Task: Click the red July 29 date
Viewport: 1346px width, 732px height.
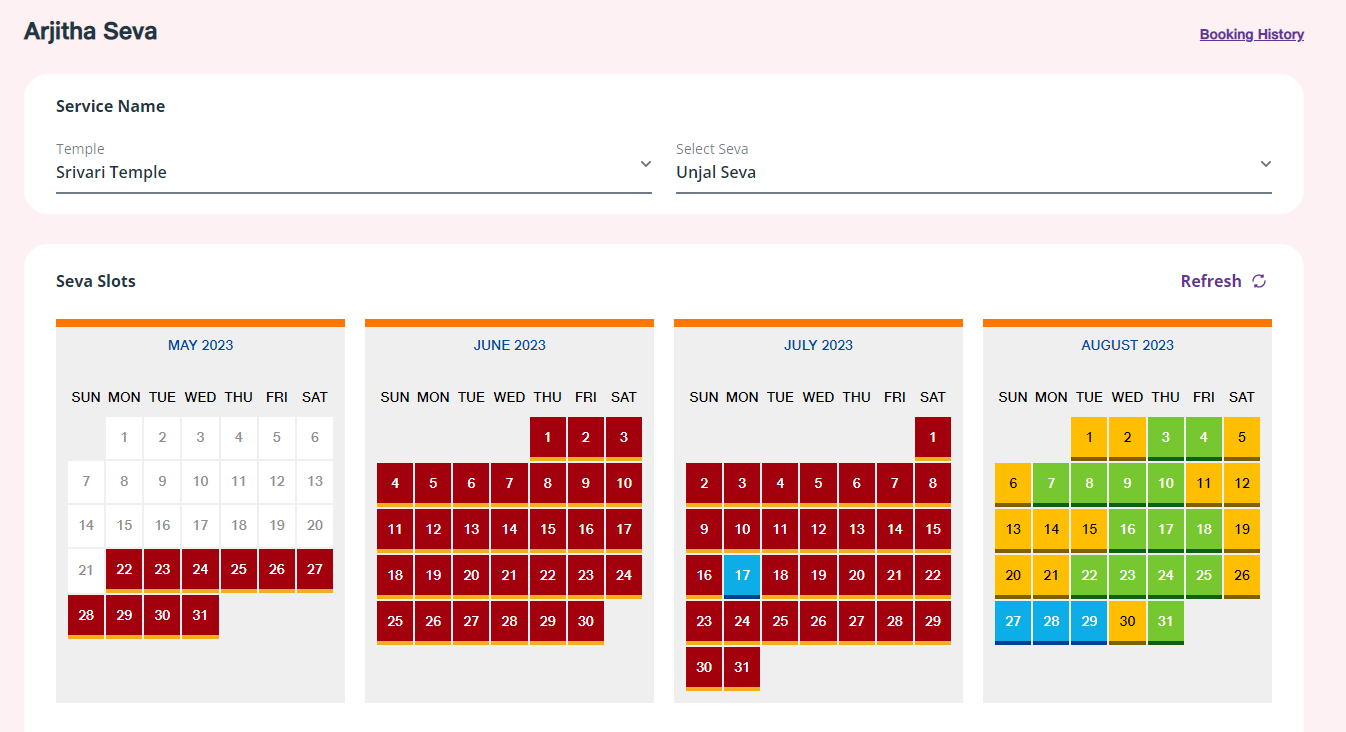Action: click(933, 623)
